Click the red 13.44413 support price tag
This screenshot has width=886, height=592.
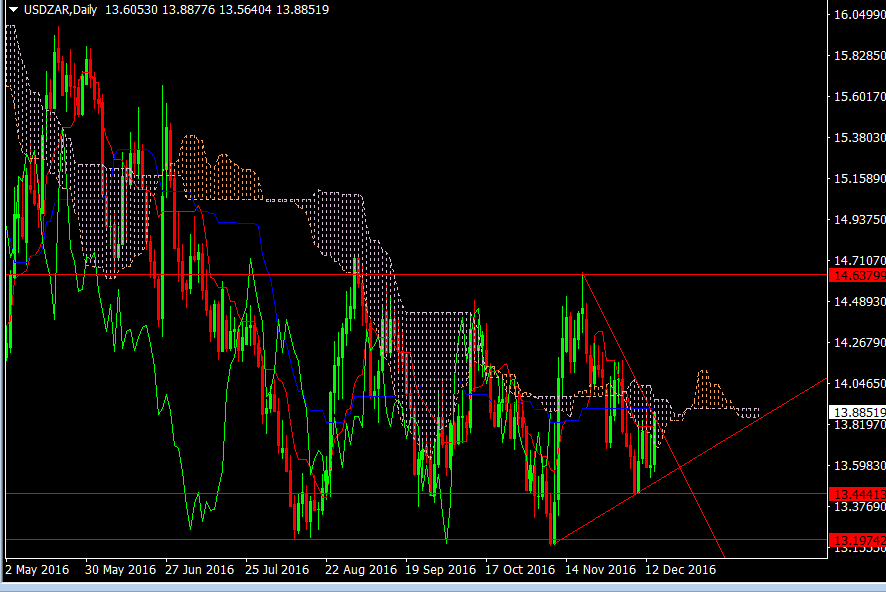[858, 494]
